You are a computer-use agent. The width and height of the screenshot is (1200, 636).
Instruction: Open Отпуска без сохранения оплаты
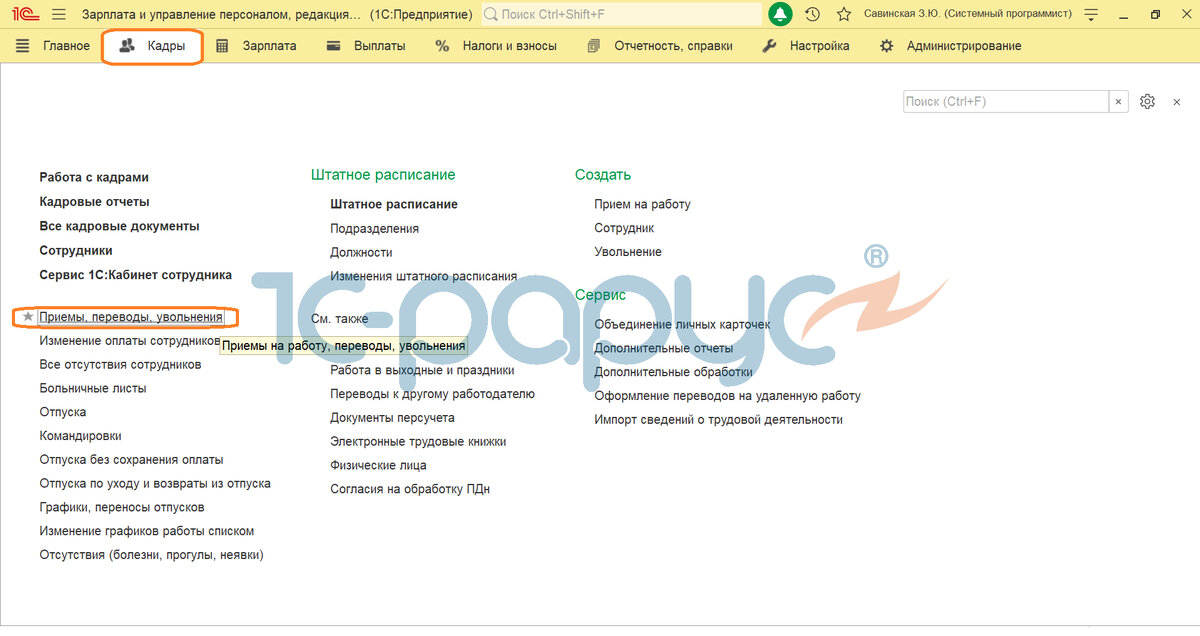click(x=131, y=460)
